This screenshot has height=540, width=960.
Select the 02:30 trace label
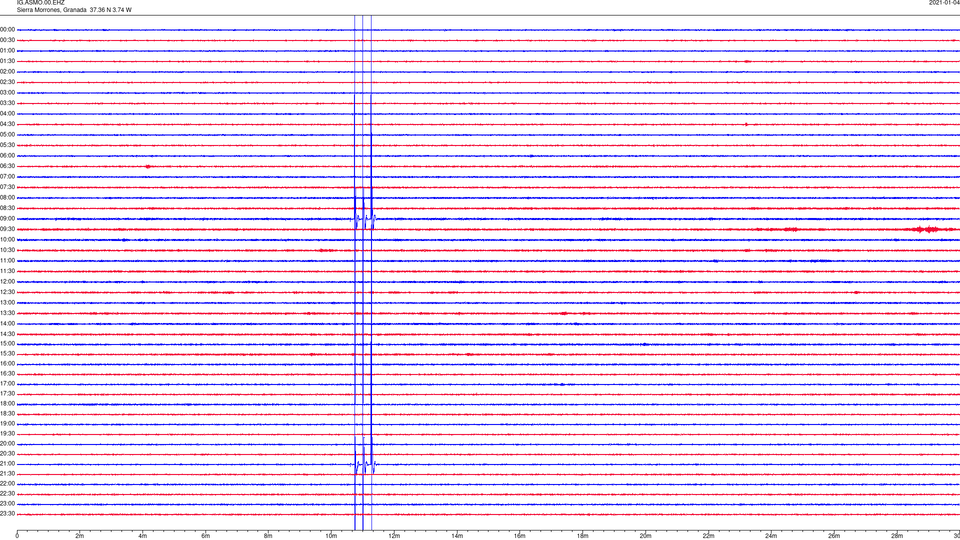[x=7, y=81]
